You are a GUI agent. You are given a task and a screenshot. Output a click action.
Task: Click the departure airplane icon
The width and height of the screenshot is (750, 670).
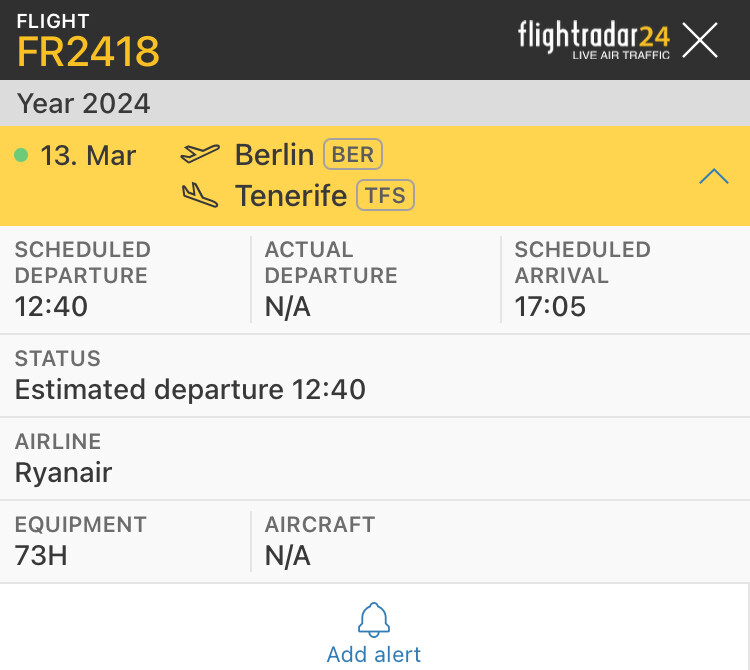pos(200,155)
